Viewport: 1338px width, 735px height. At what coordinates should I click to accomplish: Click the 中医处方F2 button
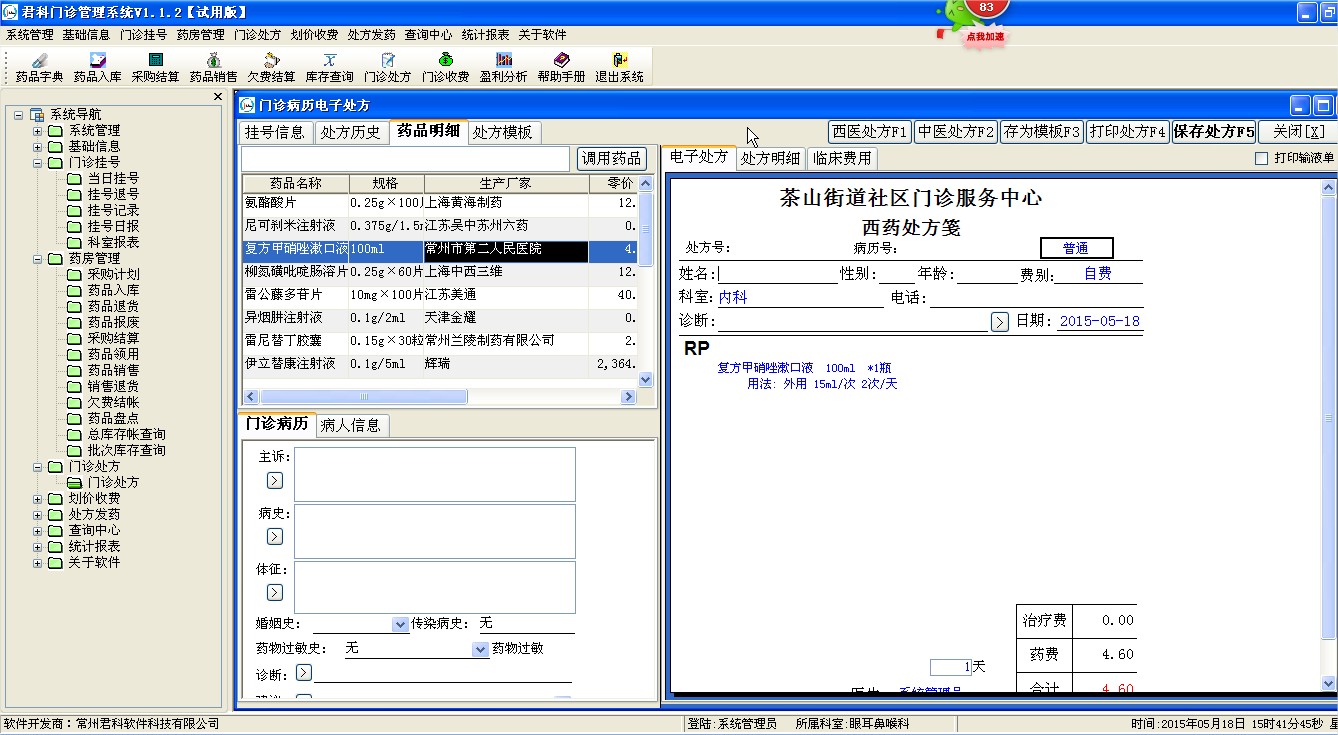pyautogui.click(x=956, y=132)
